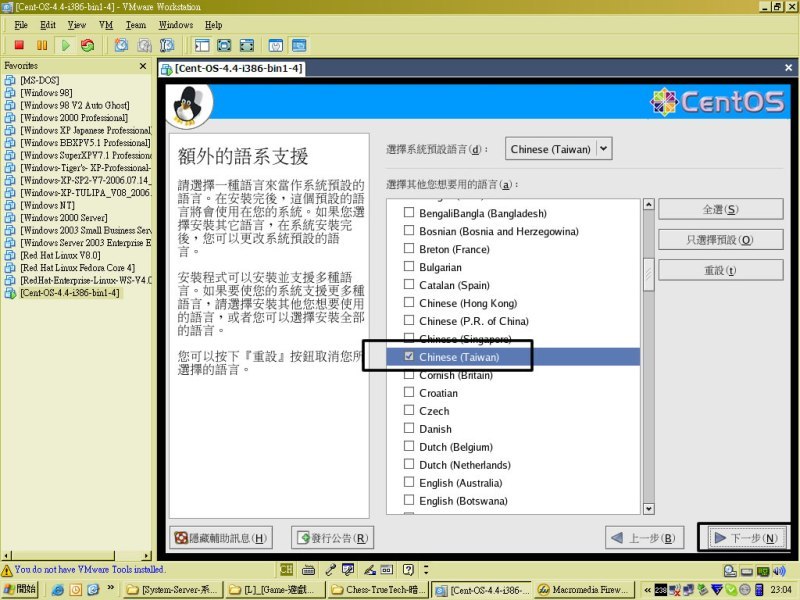
Task: Click the language list scrollbar up arrow
Action: click(649, 204)
